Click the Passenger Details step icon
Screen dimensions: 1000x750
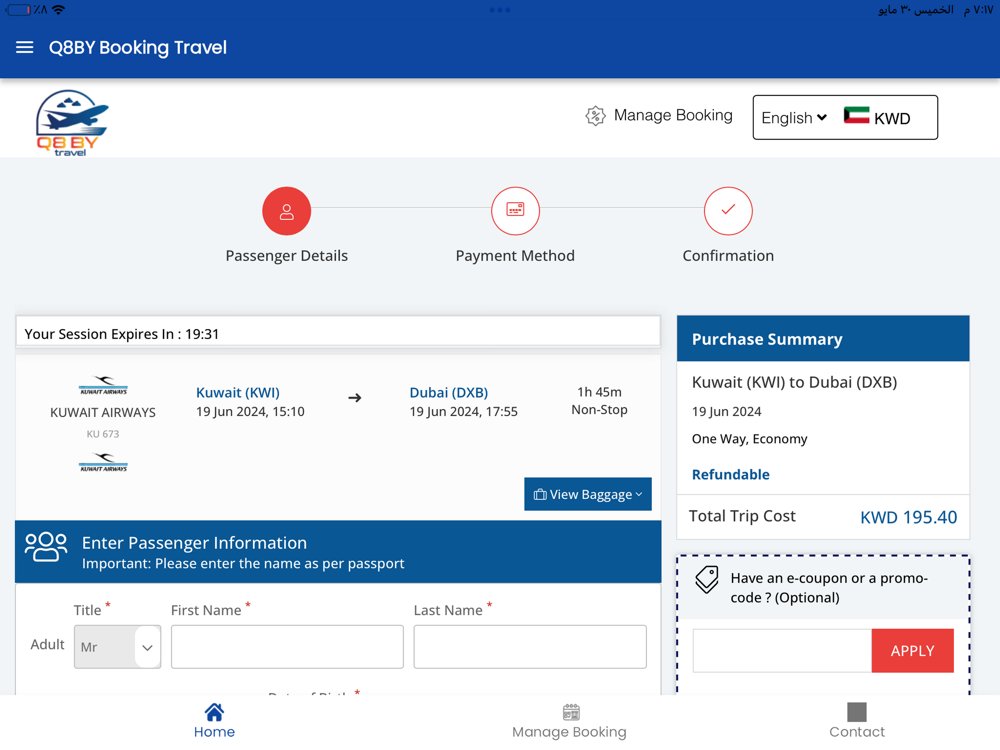click(286, 211)
